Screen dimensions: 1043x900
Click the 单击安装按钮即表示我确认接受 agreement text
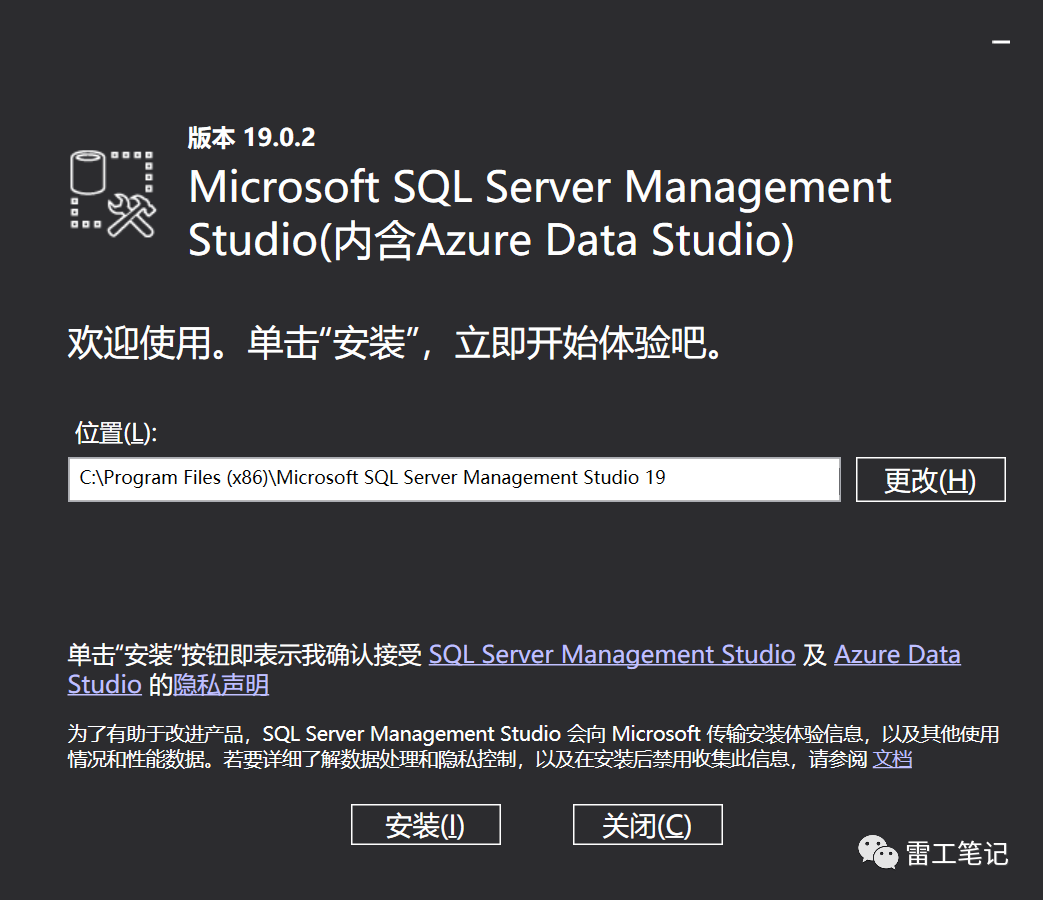(246, 655)
